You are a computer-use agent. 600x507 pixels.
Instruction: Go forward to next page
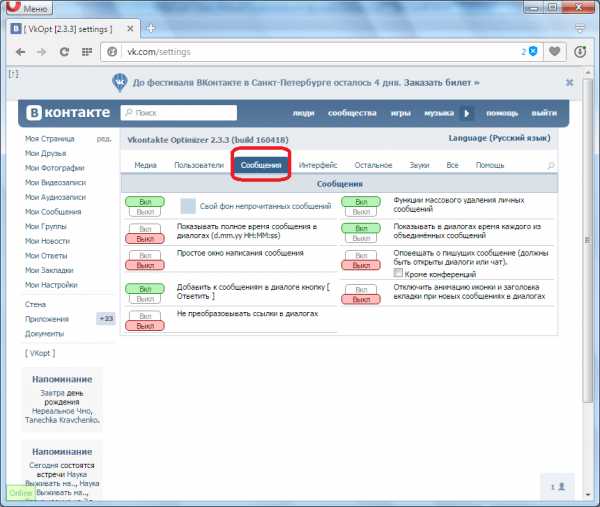point(41,52)
